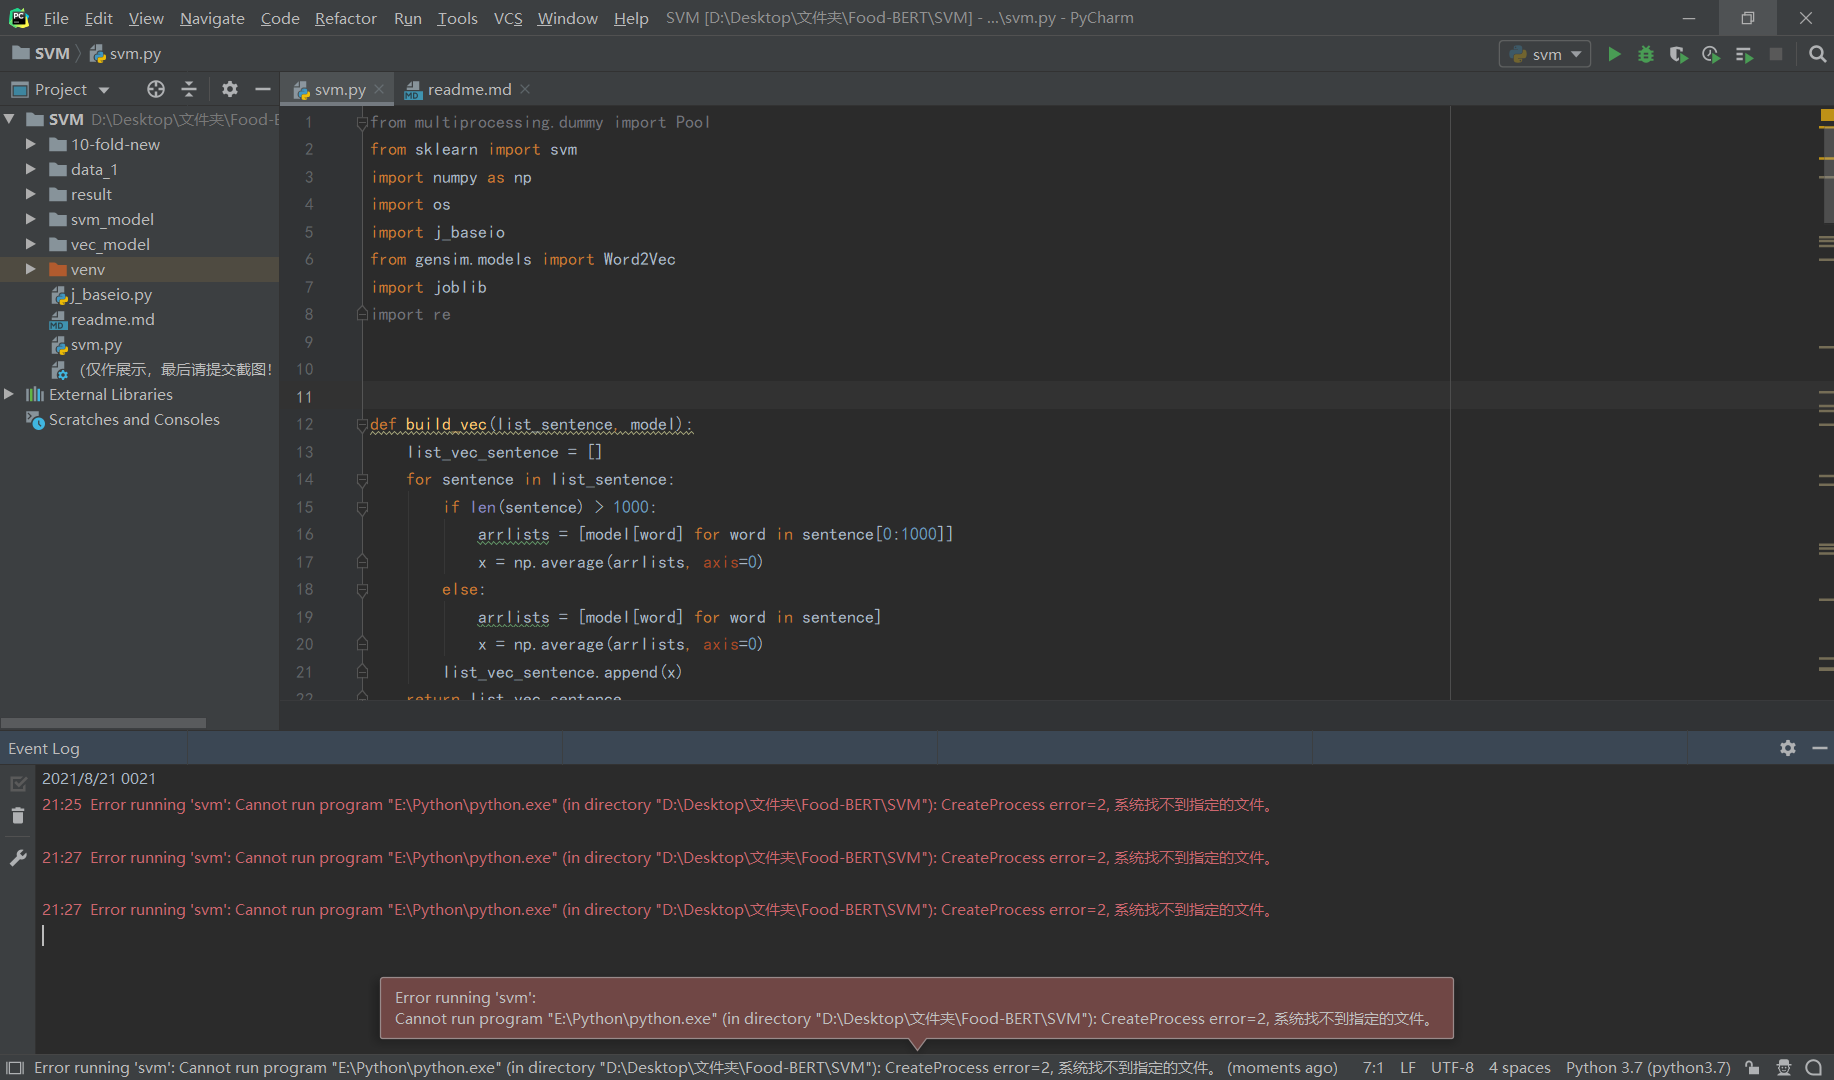Click the Stop process icon
Image resolution: width=1834 pixels, height=1080 pixels.
(1776, 54)
